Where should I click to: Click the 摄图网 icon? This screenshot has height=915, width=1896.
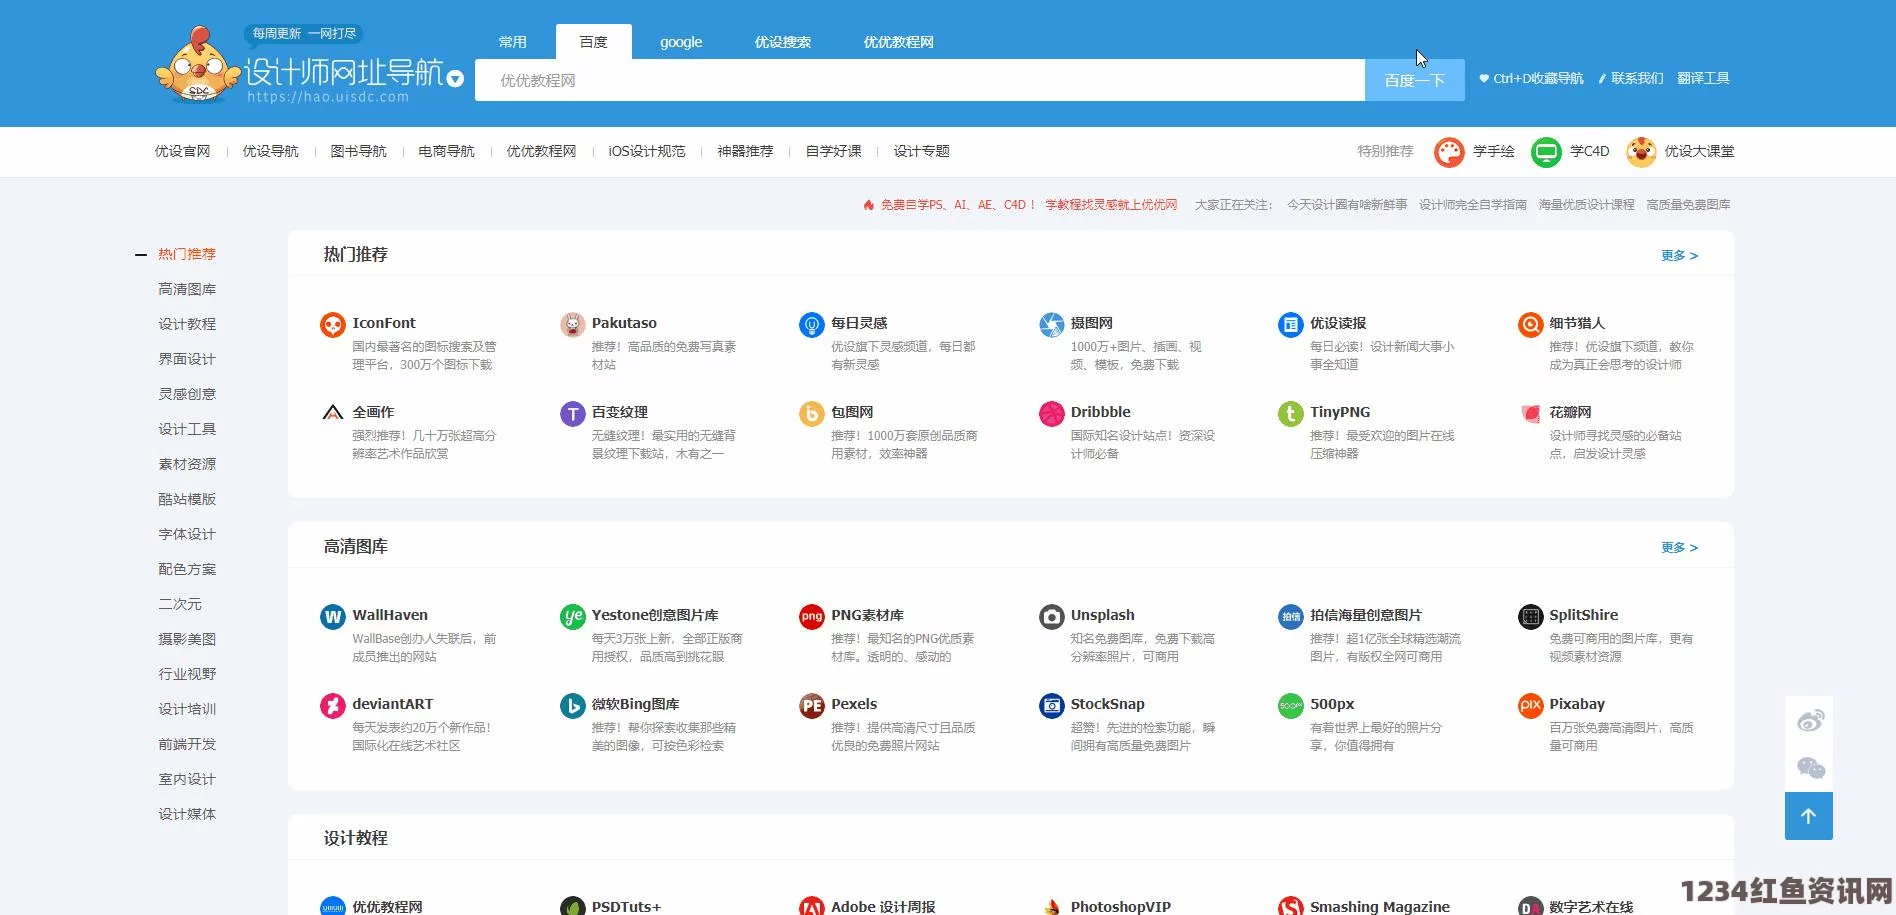[1051, 324]
